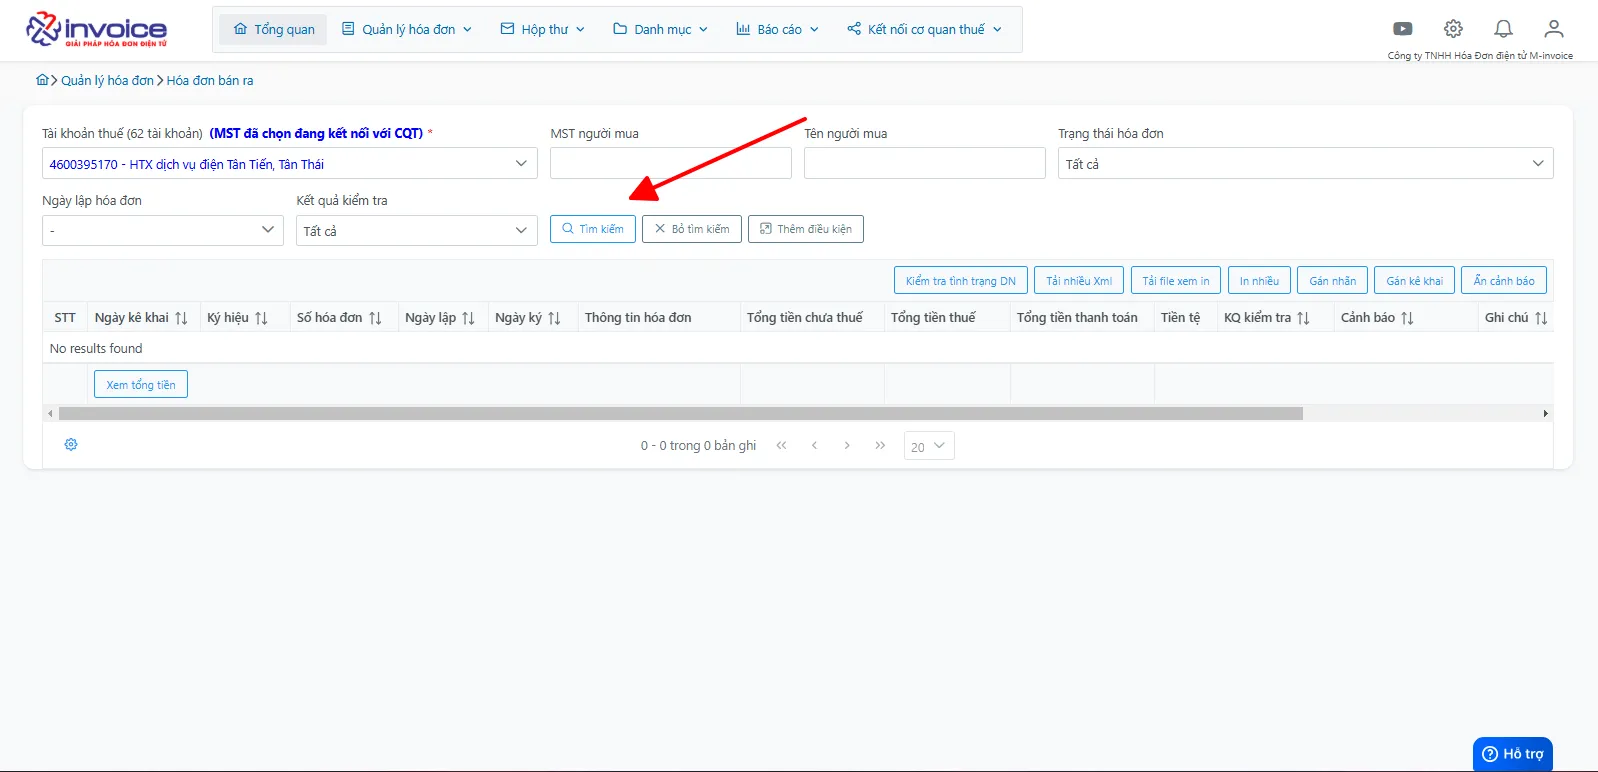
Task: Open the settings gear in header
Action: tap(1453, 29)
